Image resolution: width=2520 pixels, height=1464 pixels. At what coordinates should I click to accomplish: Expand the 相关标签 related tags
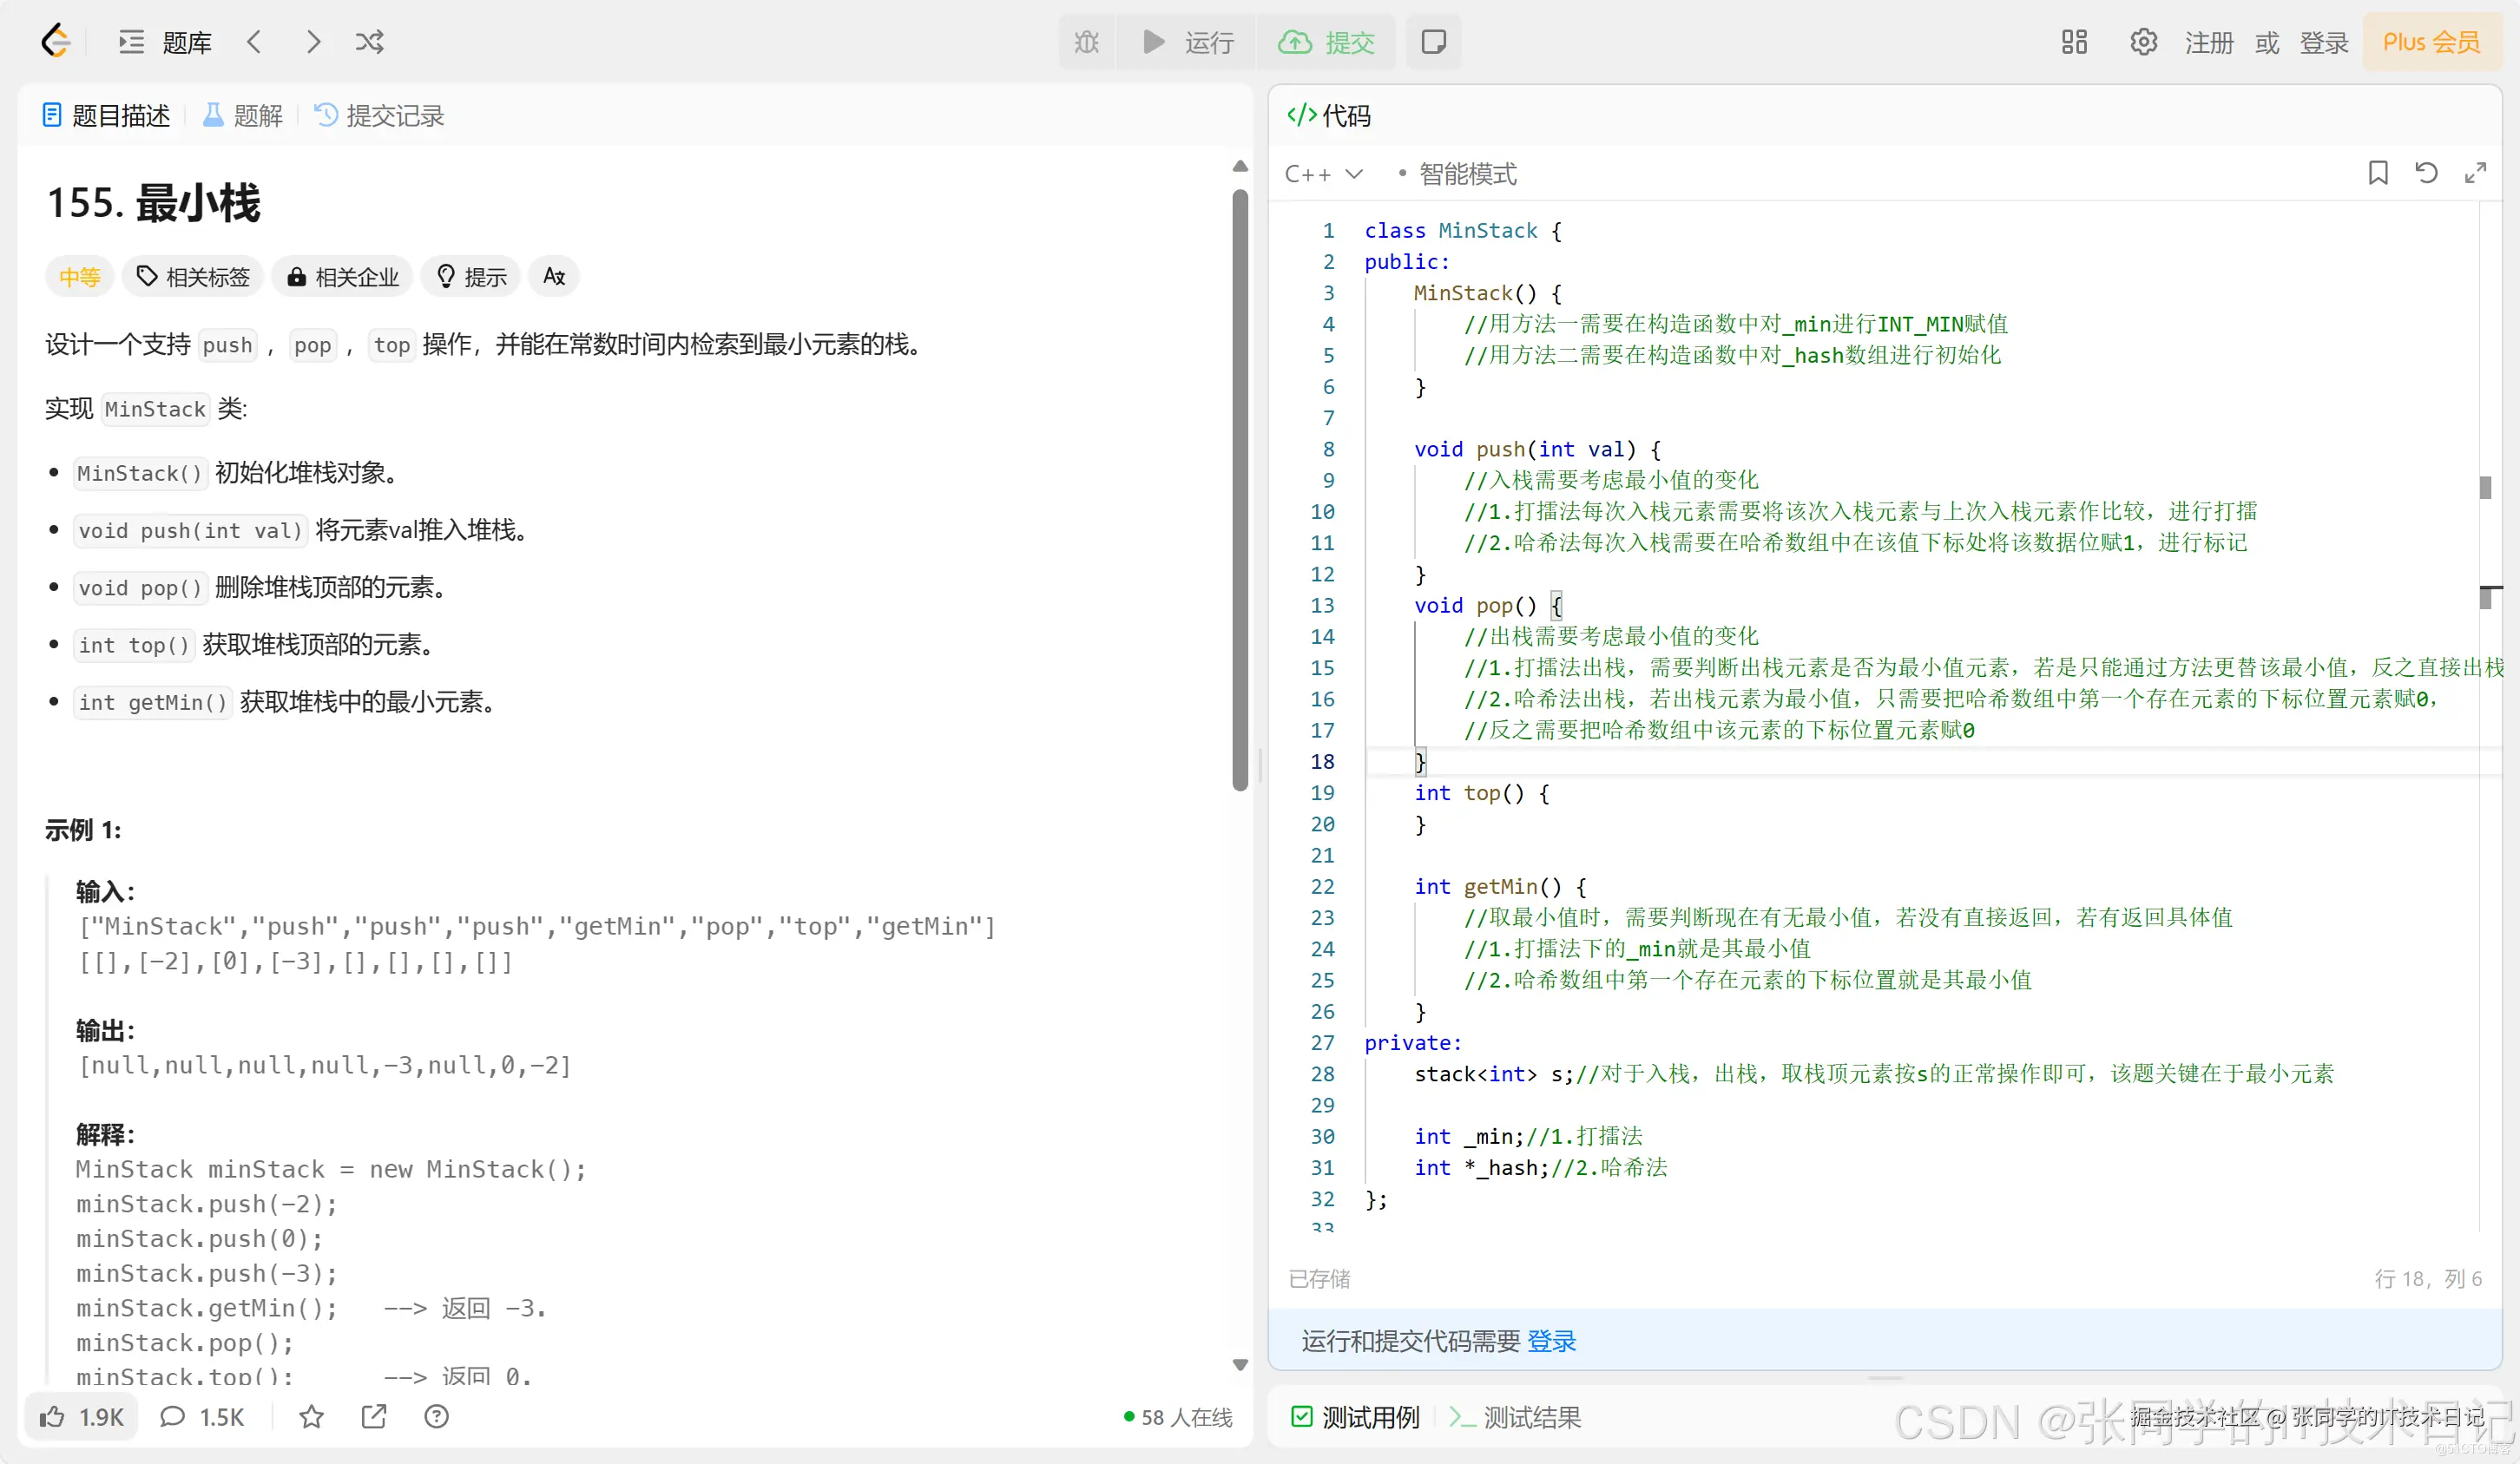pyautogui.click(x=193, y=277)
